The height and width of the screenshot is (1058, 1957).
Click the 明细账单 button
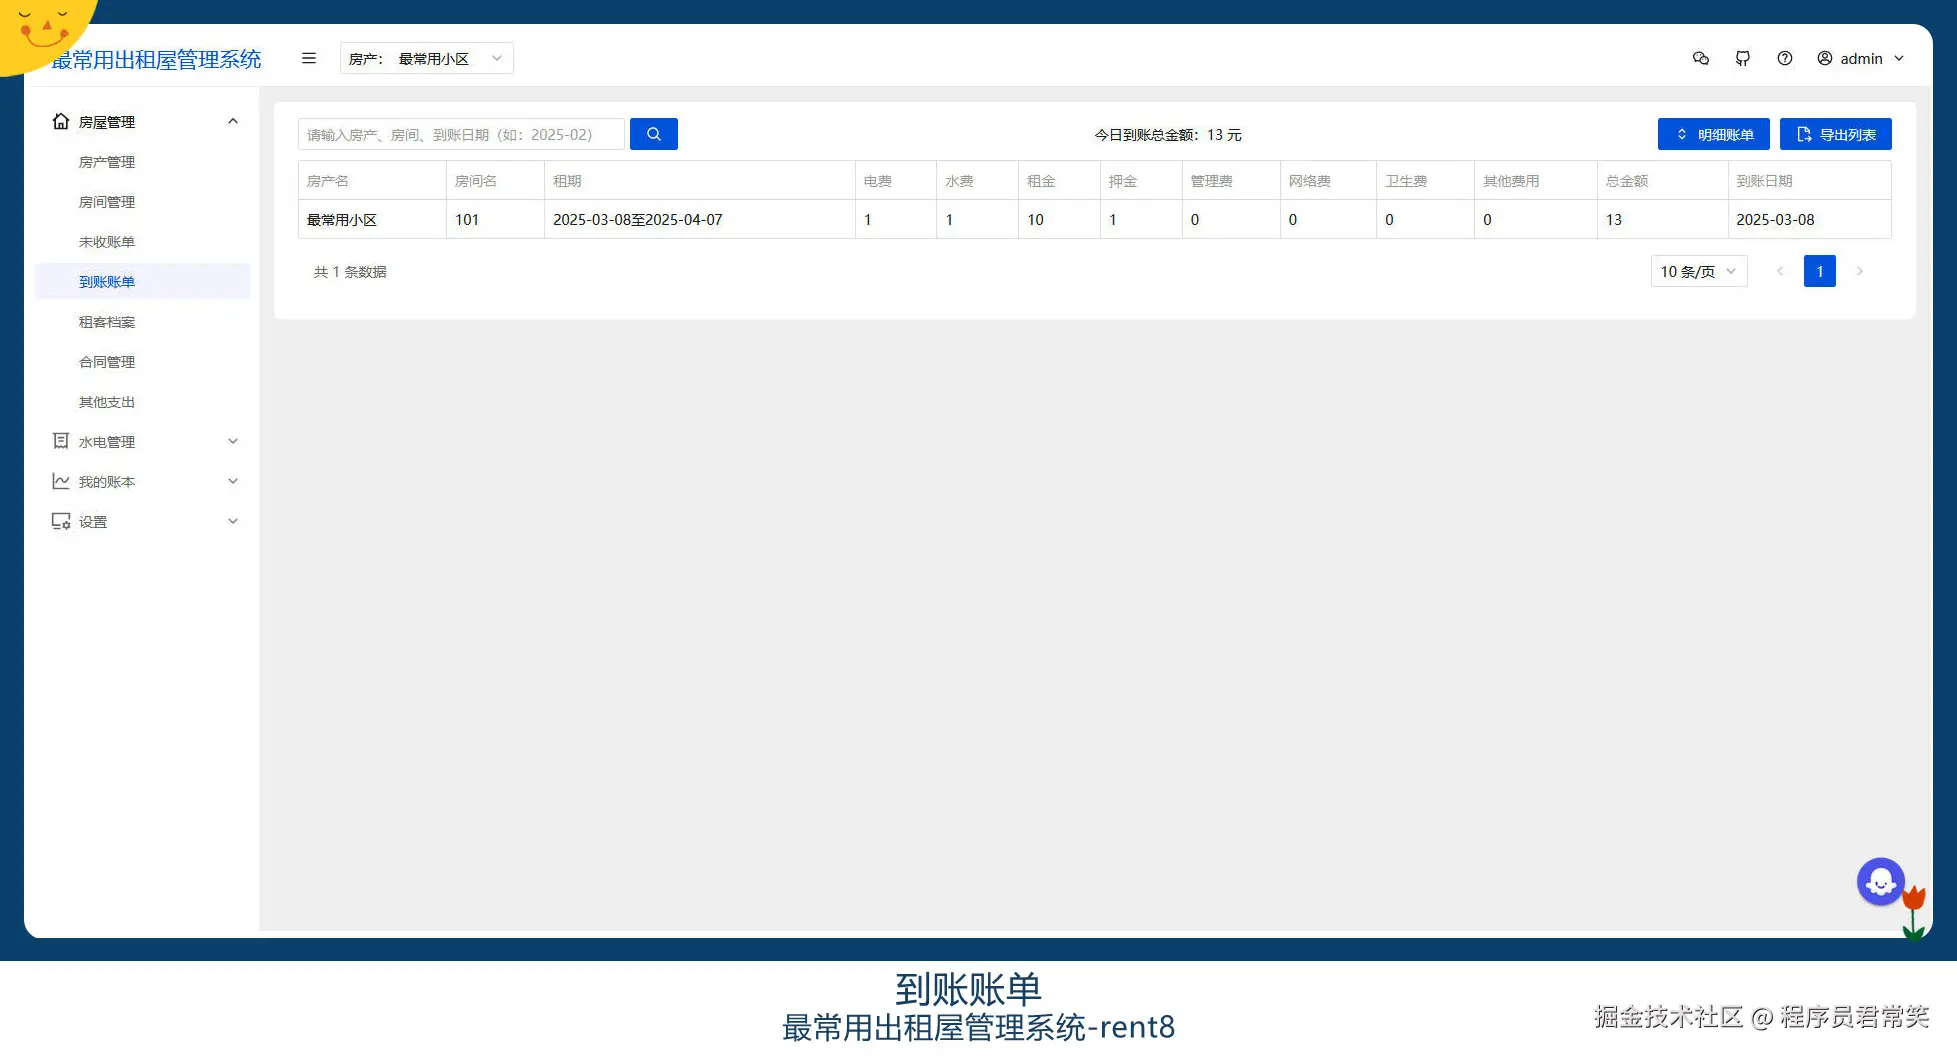pos(1713,133)
